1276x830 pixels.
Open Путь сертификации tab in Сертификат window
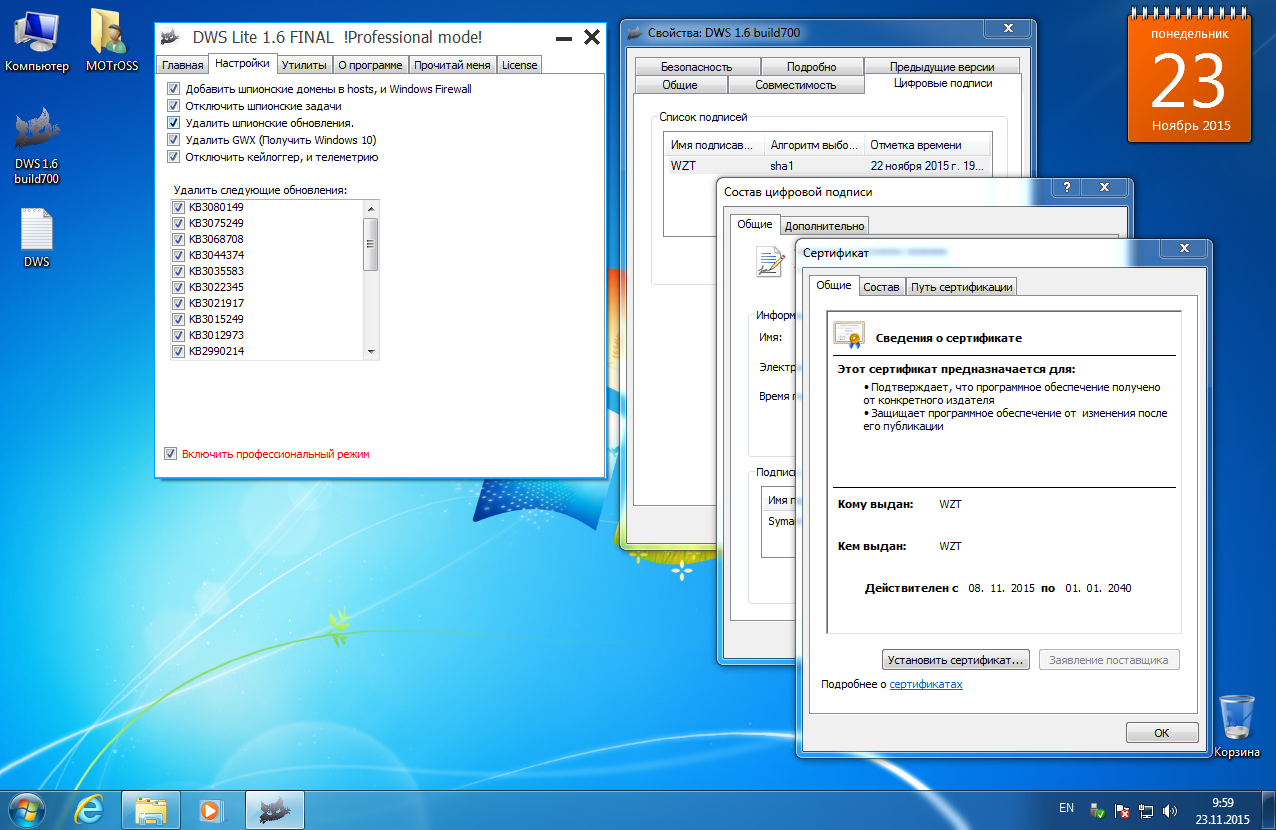[961, 287]
